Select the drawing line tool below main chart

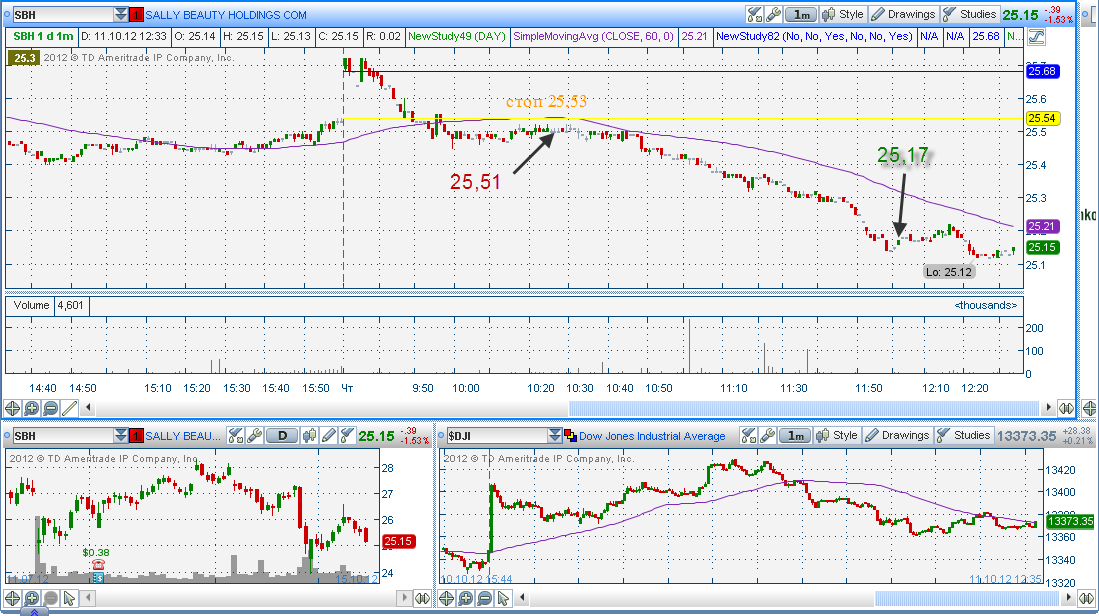69,408
